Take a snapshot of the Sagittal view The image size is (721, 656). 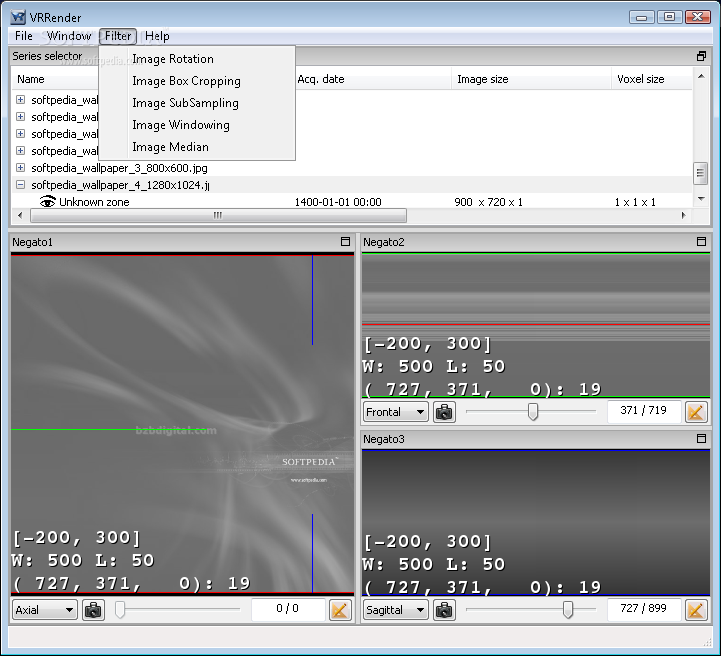(444, 610)
